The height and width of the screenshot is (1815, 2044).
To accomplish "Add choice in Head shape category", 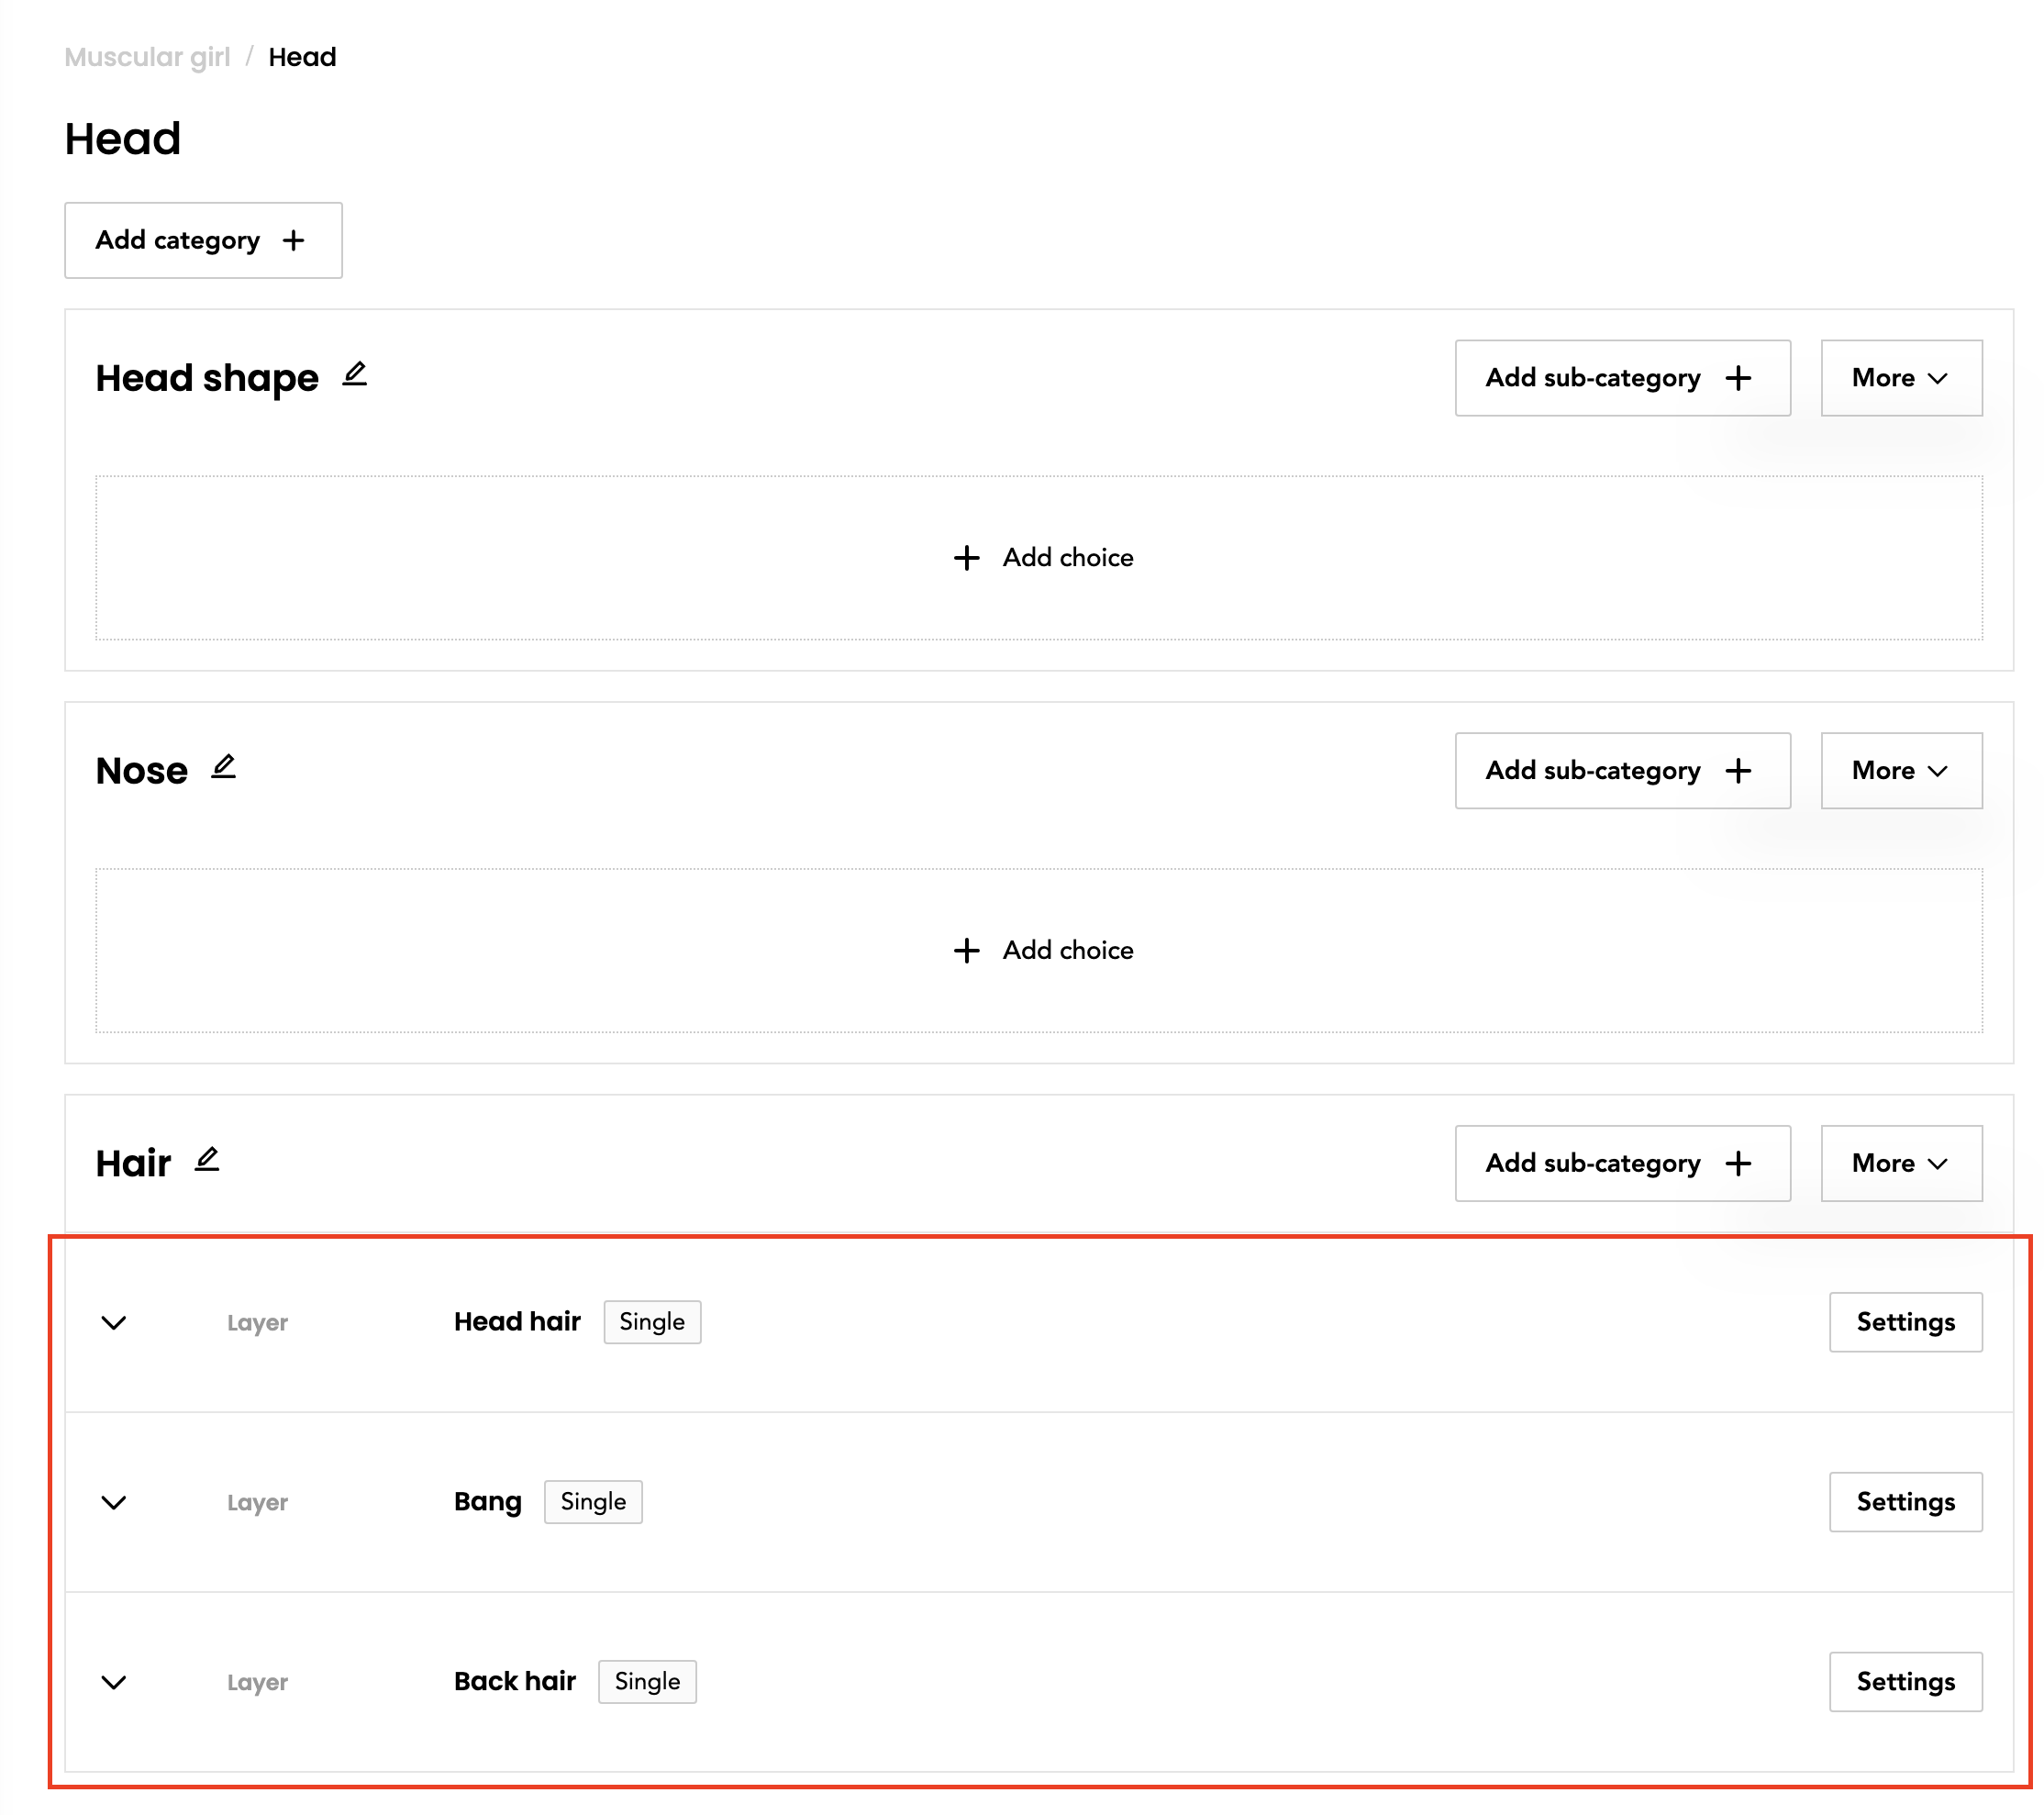I will pos(1041,558).
